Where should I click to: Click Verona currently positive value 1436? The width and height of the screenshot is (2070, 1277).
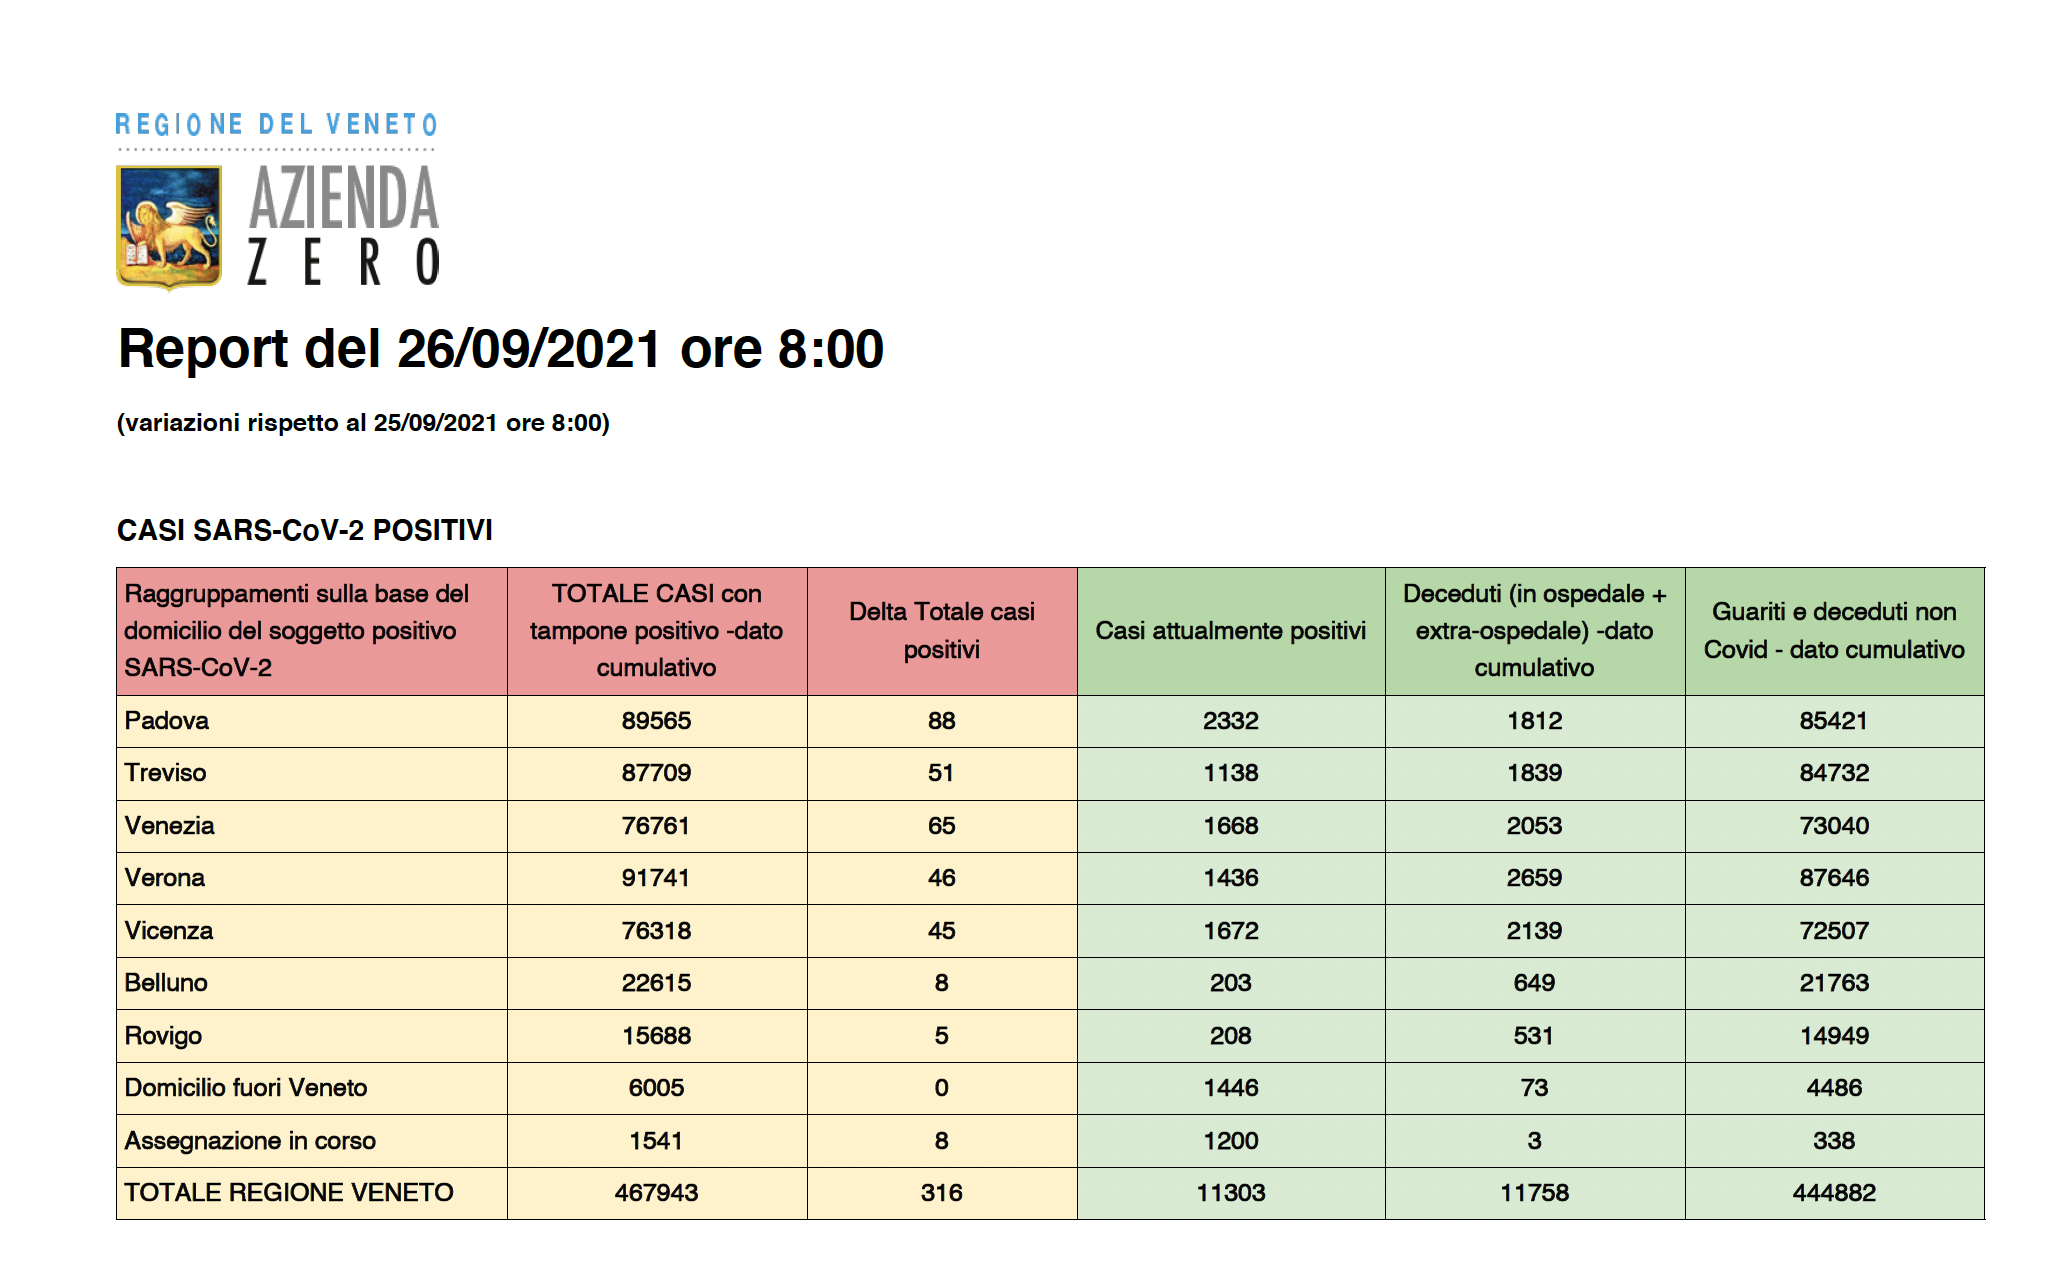click(1231, 878)
